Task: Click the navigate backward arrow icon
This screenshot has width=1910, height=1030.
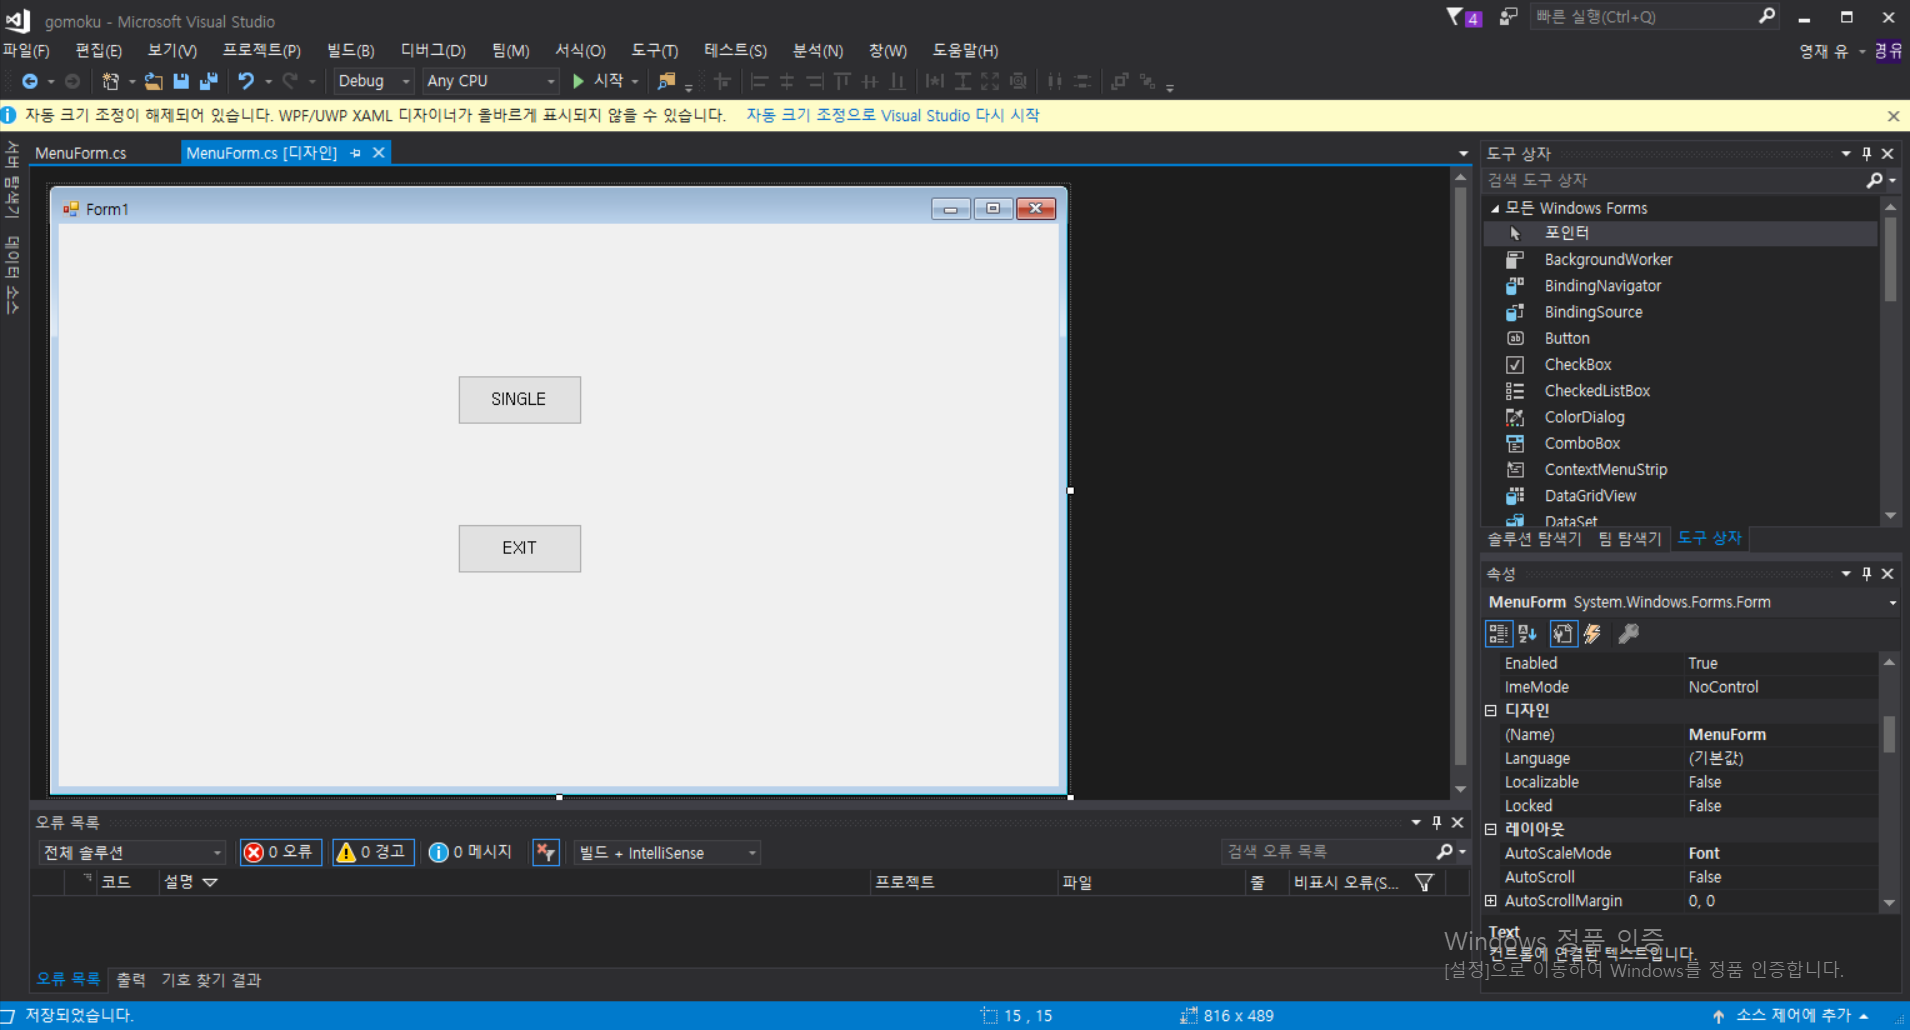Action: pyautogui.click(x=30, y=81)
